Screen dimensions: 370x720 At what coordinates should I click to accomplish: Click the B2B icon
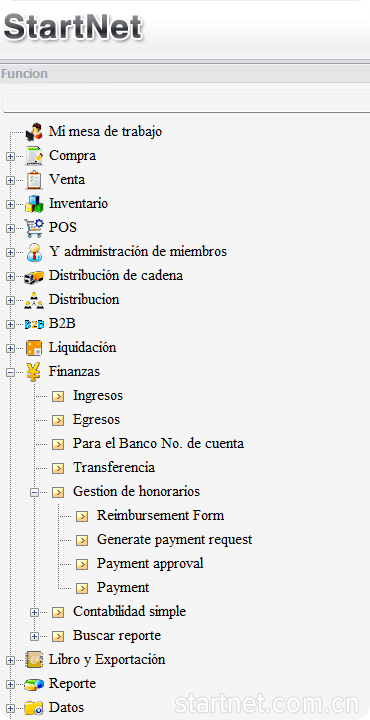[x=34, y=324]
